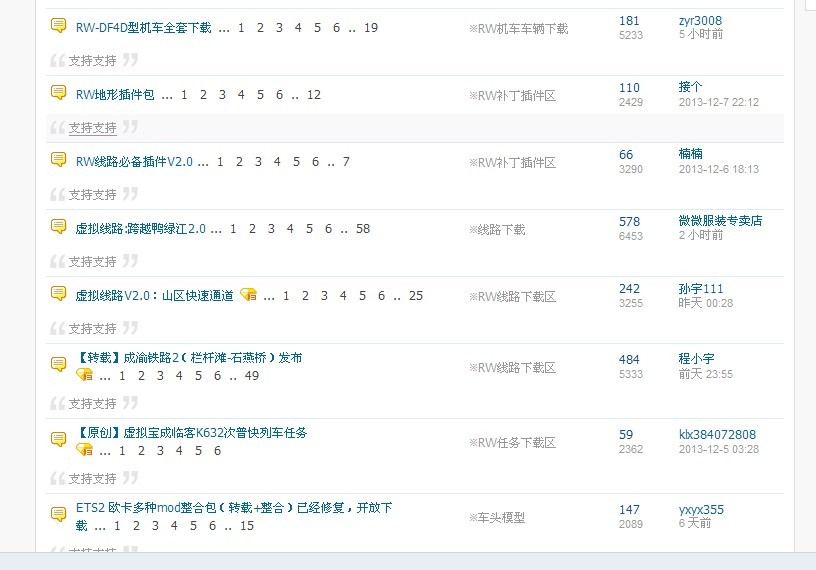Jump to page 58 of 跨越鸭绿江2.0 thread

[x=362, y=228]
